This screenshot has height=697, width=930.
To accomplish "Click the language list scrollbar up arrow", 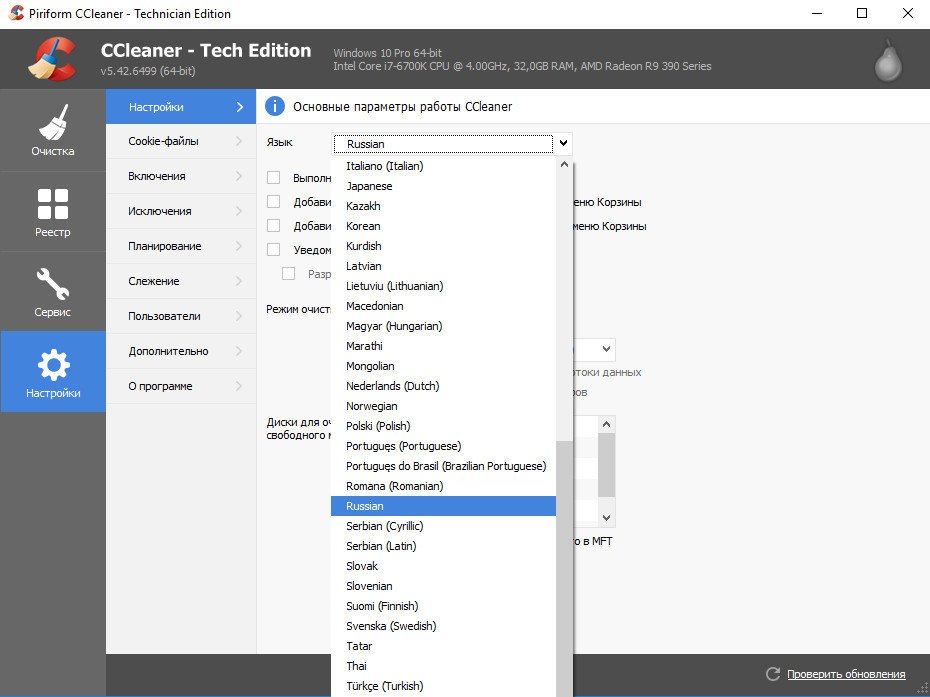I will 564,164.
